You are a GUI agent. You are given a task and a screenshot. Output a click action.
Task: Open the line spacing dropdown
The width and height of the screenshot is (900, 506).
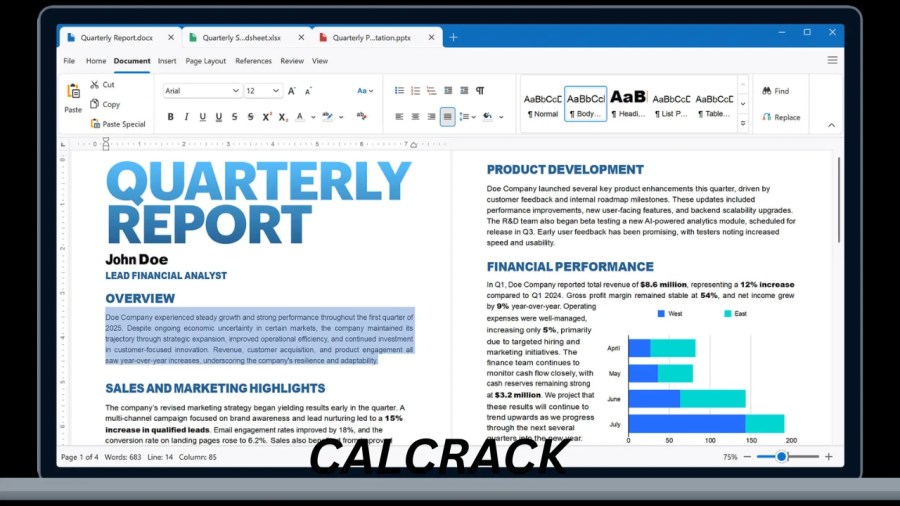click(468, 116)
